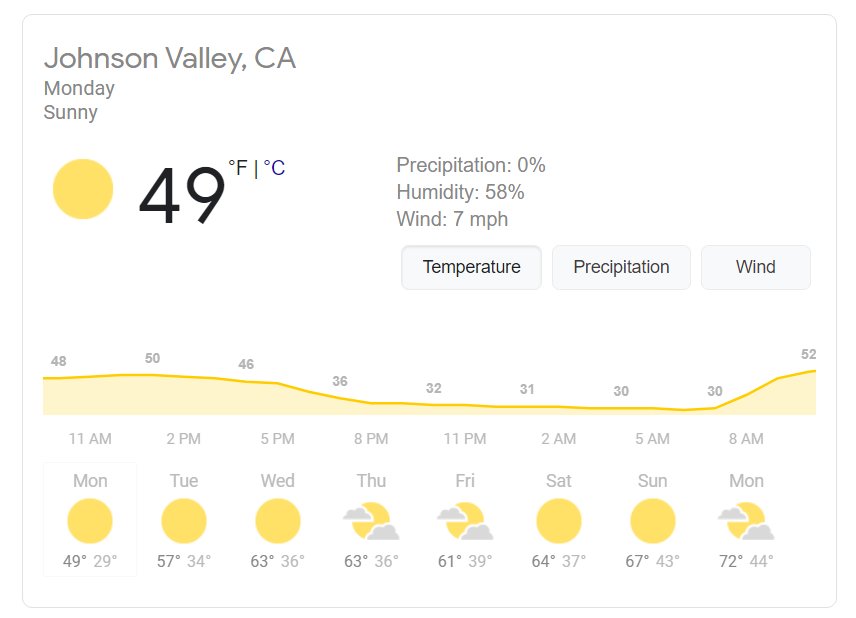Click Sunday's 67° 43° temperatures
This screenshot has height=618, width=856.
[x=653, y=561]
